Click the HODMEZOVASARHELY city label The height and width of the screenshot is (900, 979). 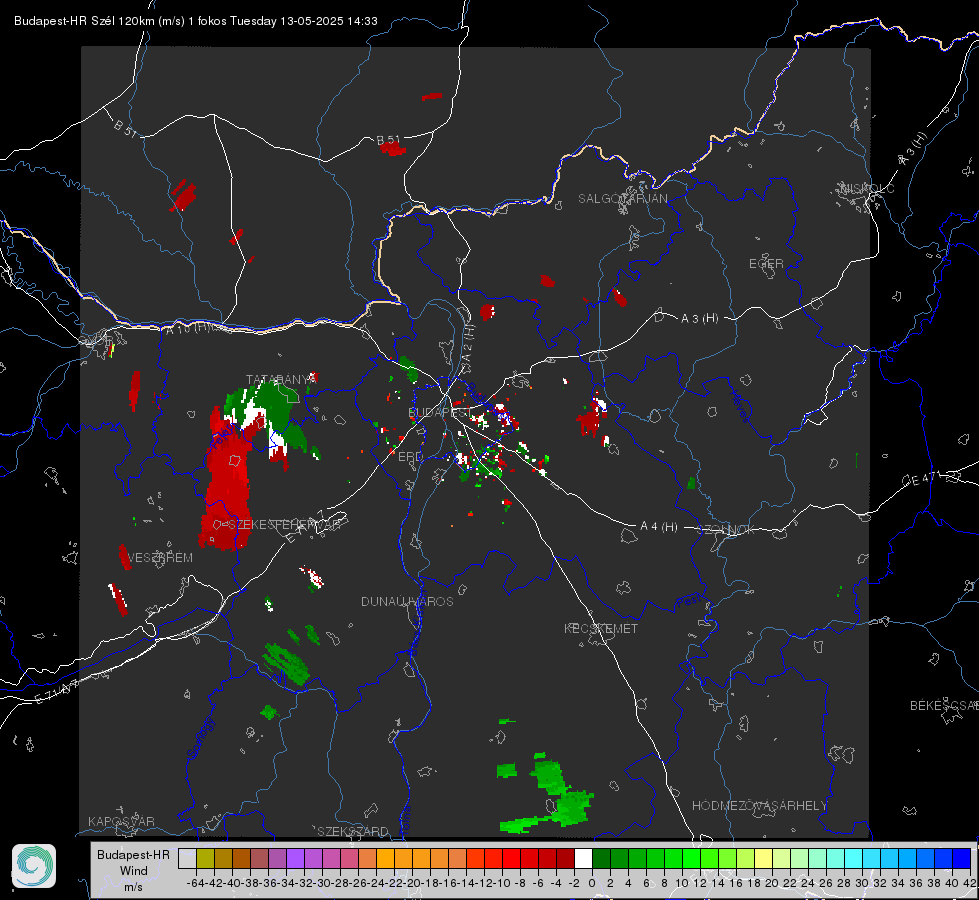760,806
